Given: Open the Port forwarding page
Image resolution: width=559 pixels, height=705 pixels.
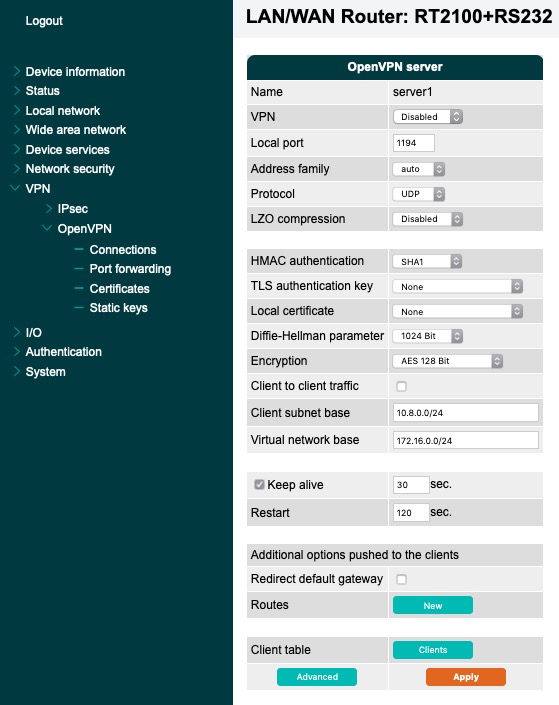Looking at the screenshot, I should 130,269.
